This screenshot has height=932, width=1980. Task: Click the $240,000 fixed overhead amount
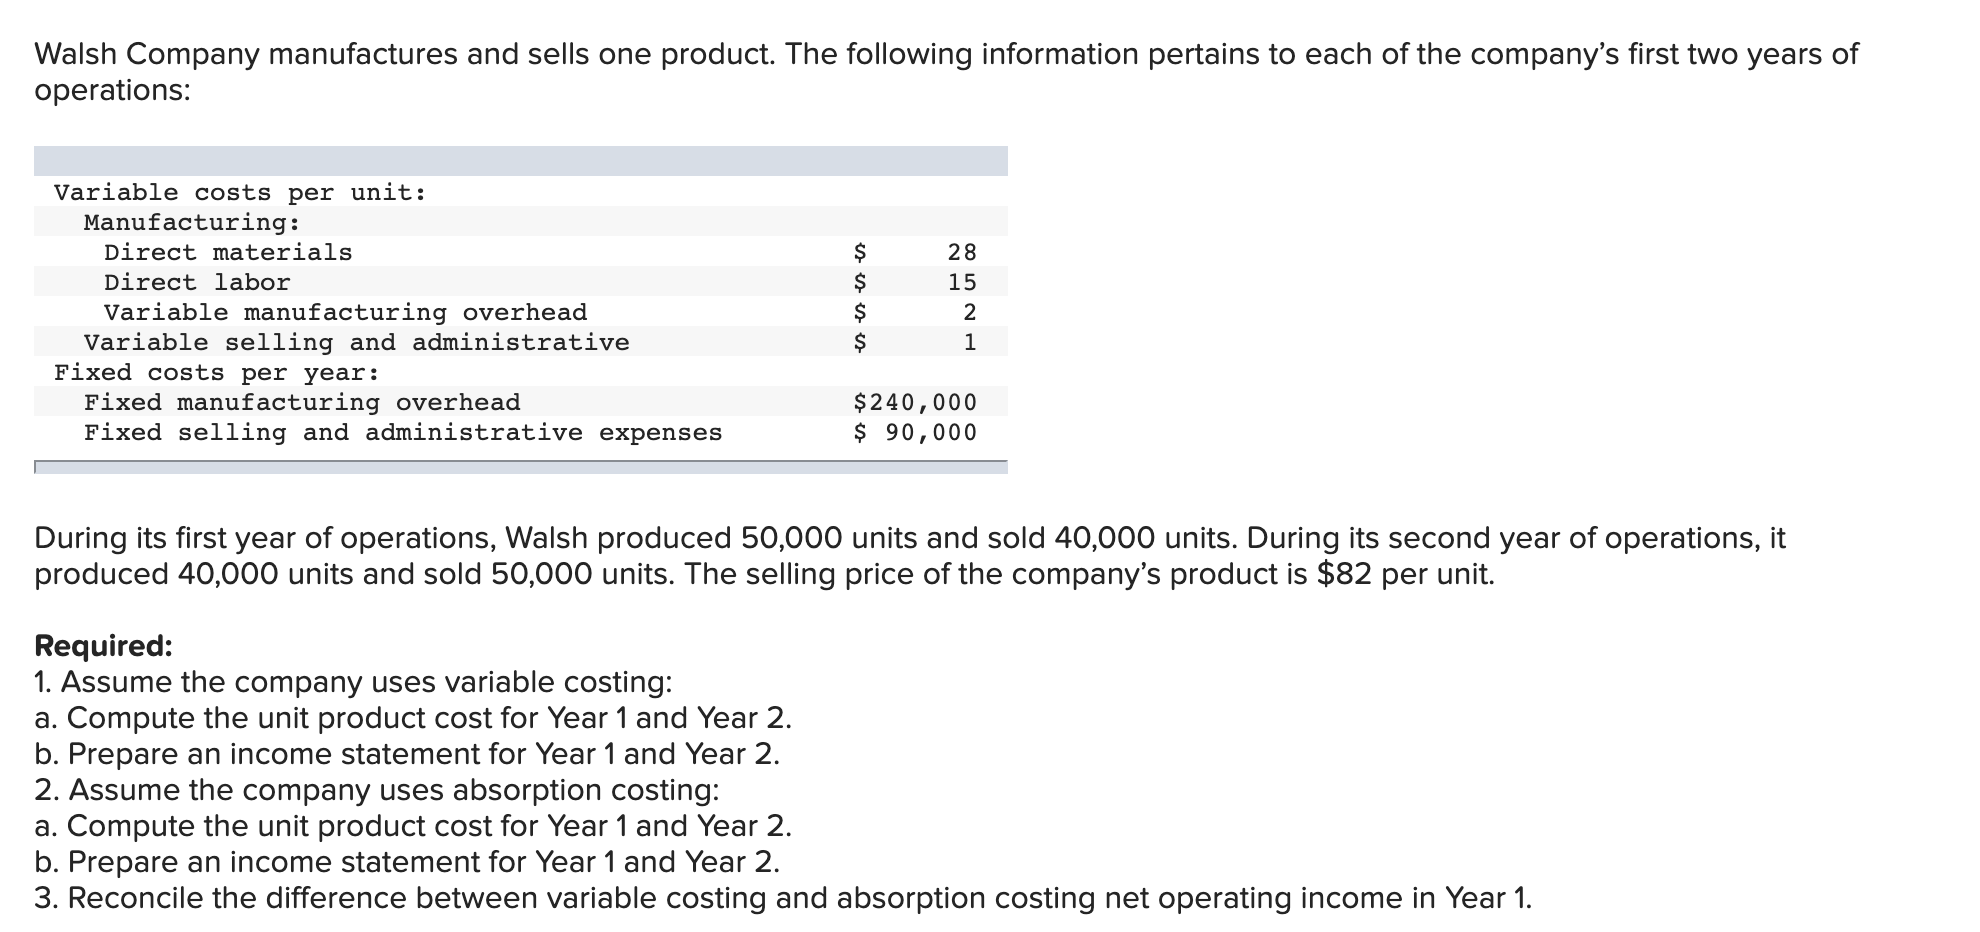click(915, 402)
